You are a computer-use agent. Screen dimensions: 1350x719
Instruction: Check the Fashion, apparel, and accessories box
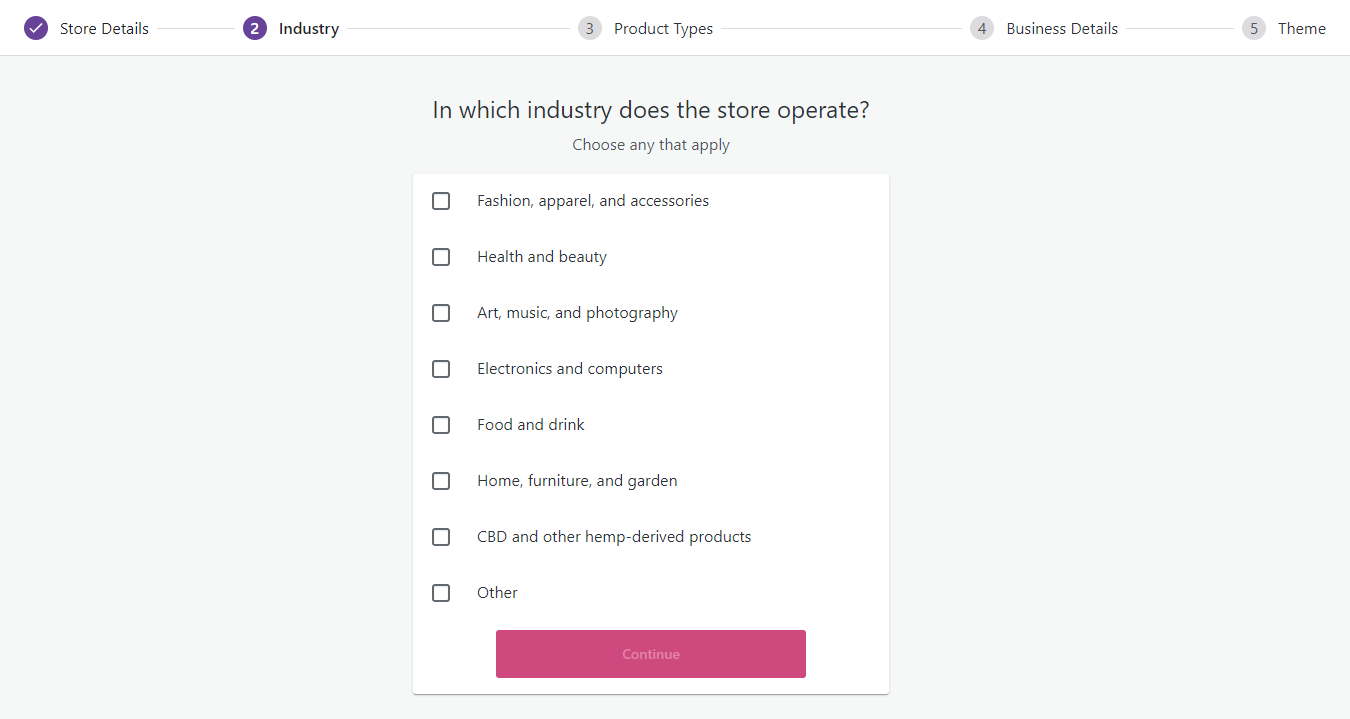pos(441,201)
